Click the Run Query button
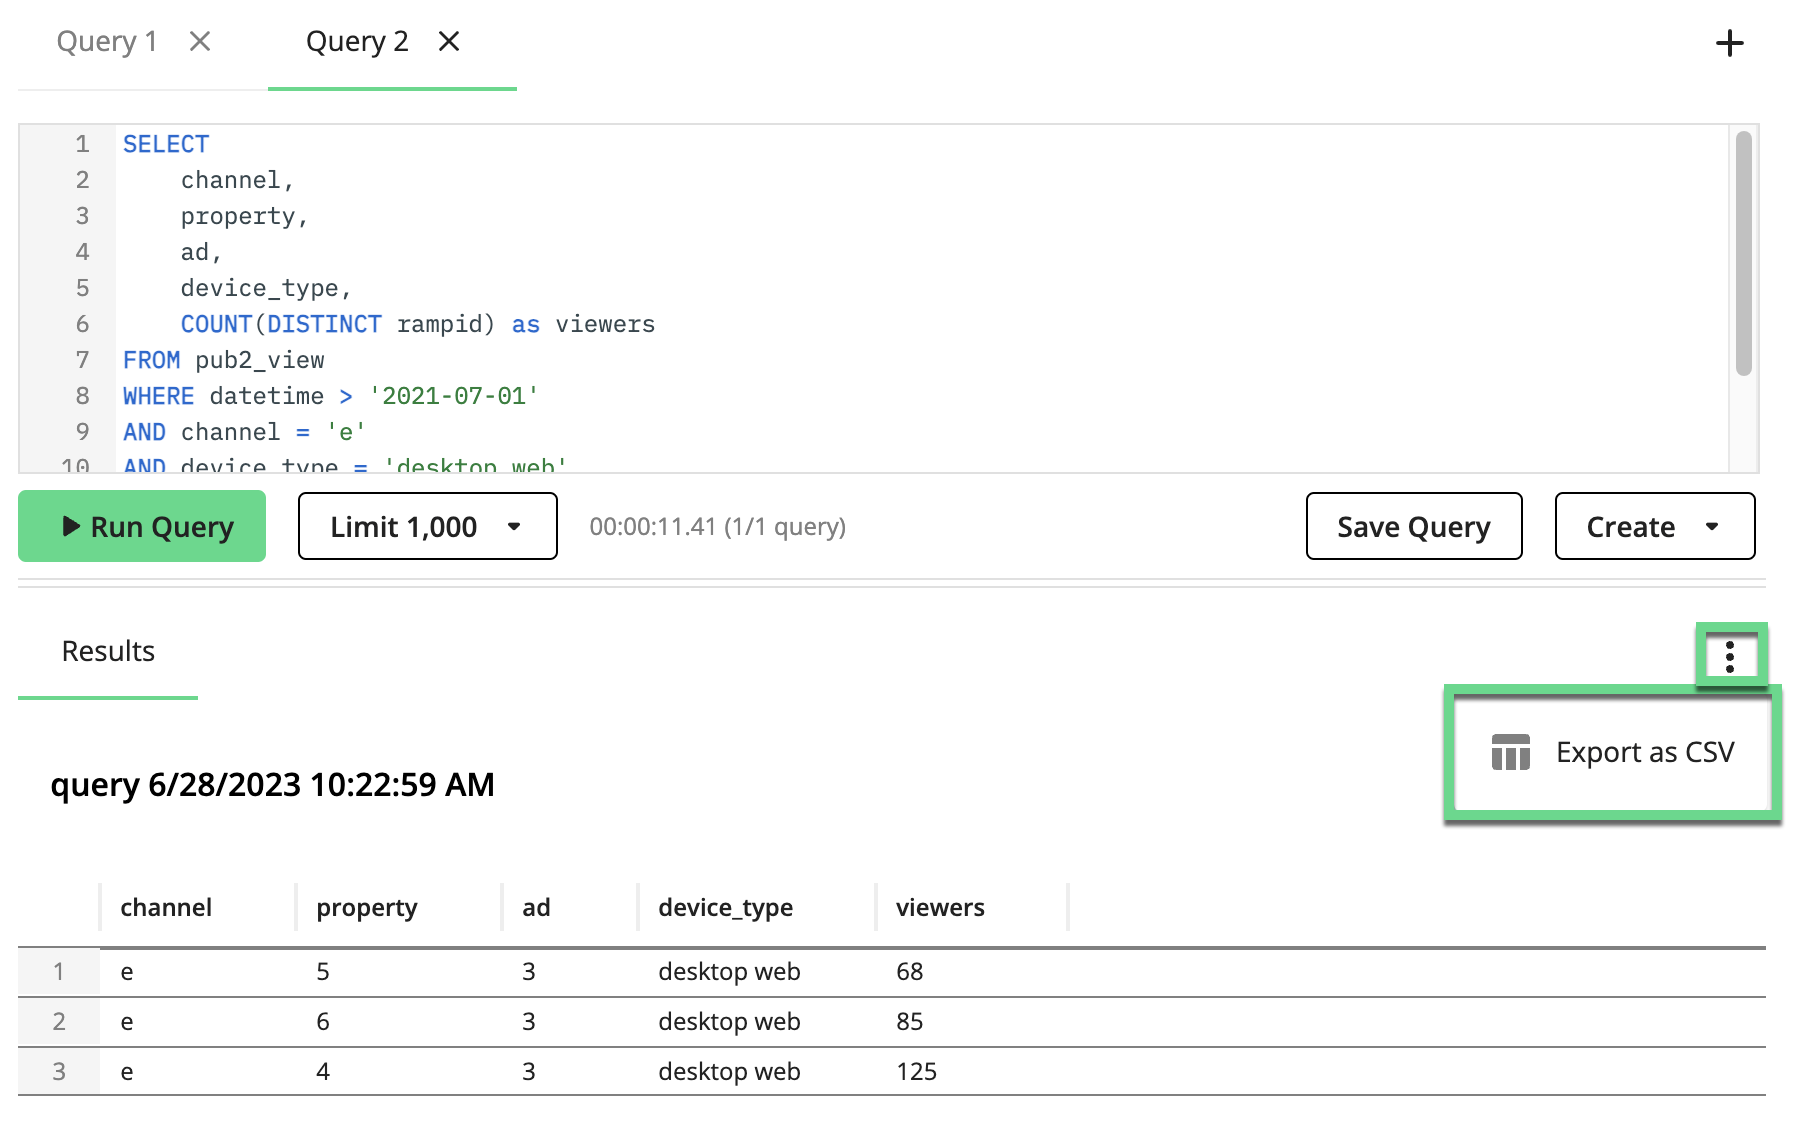The width and height of the screenshot is (1802, 1142). pos(142,526)
